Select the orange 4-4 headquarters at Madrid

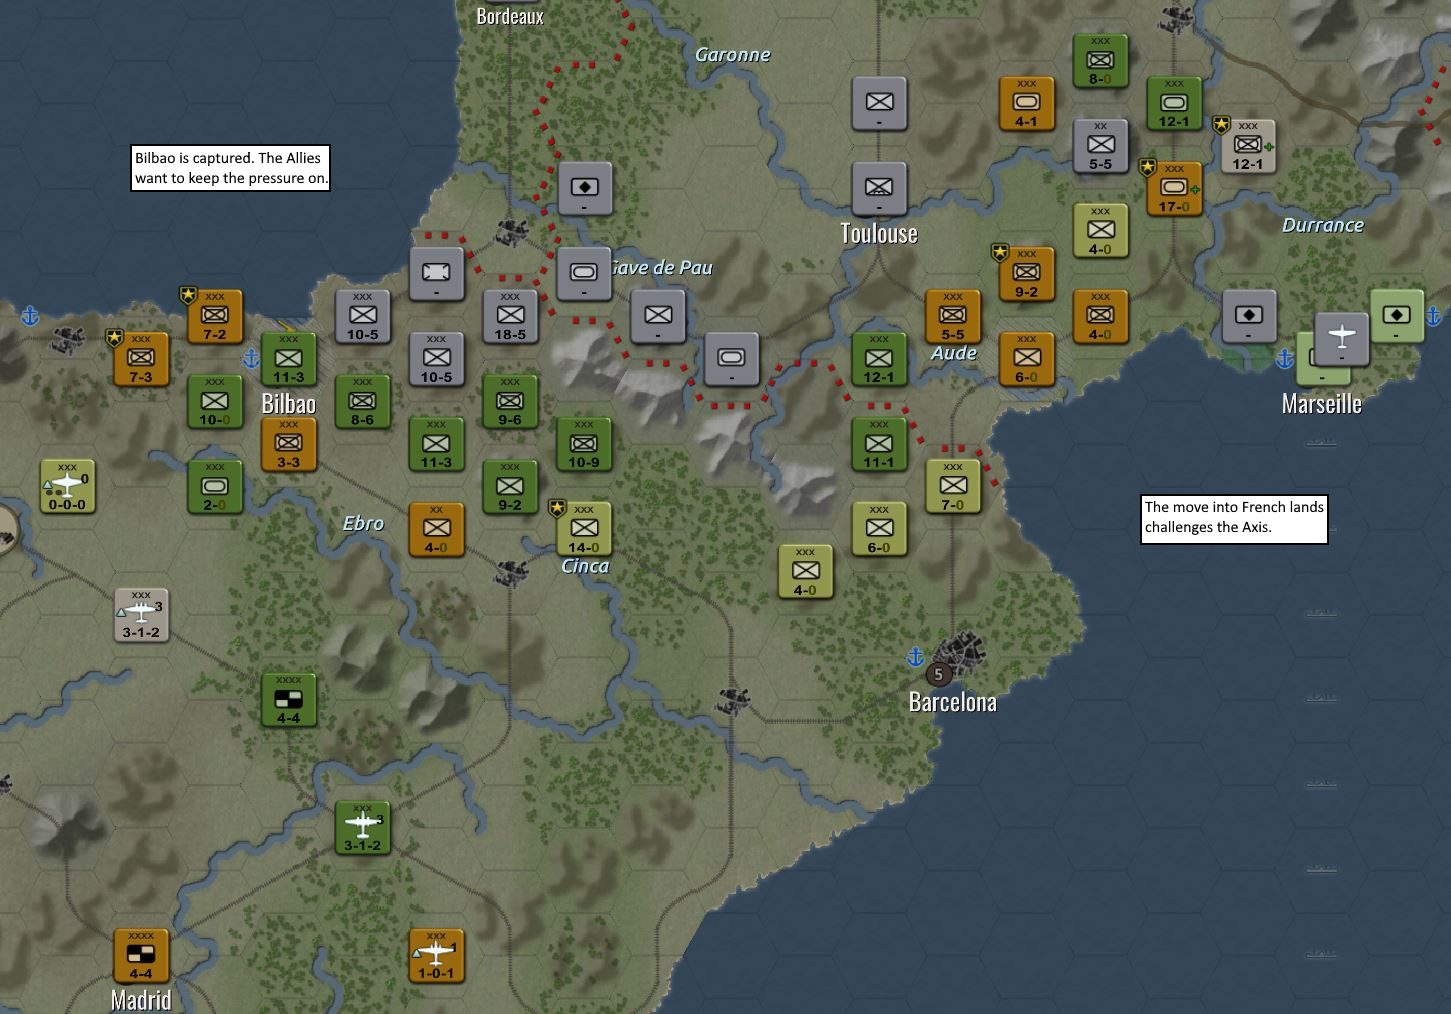click(x=141, y=955)
